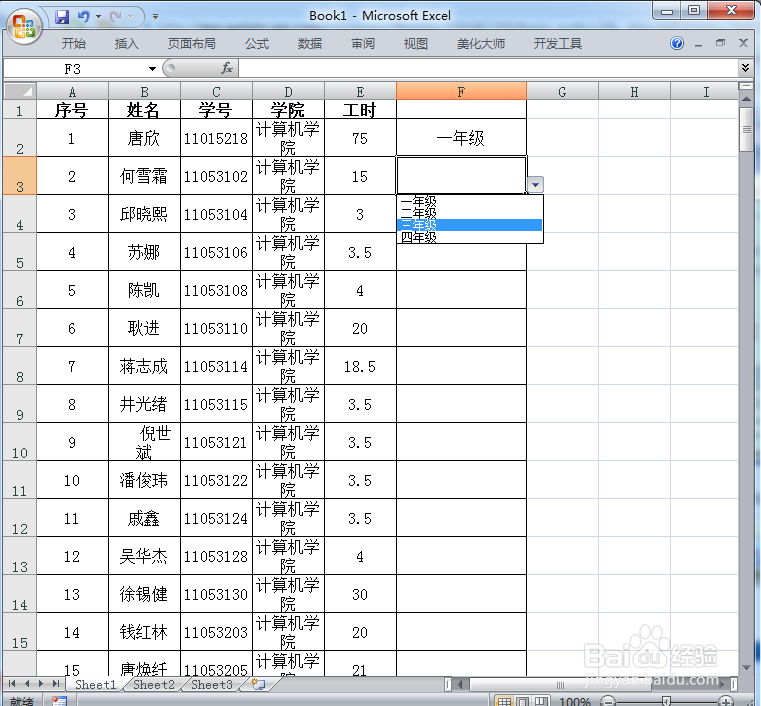The width and height of the screenshot is (761, 706).
Task: Zoom in with the plus button
Action: coord(726,701)
